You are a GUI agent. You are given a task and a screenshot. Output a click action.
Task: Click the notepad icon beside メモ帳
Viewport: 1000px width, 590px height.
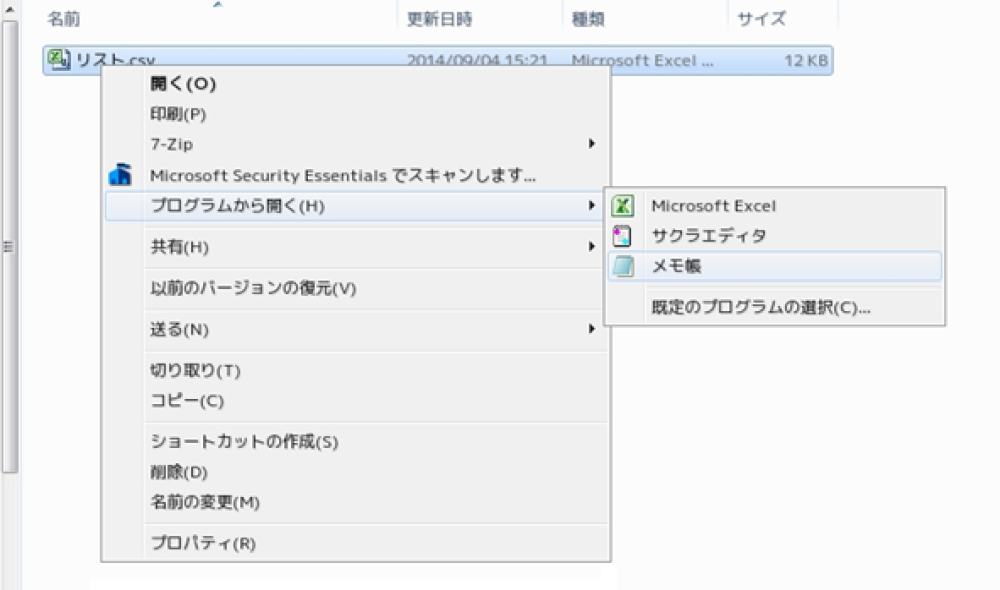coord(622,266)
